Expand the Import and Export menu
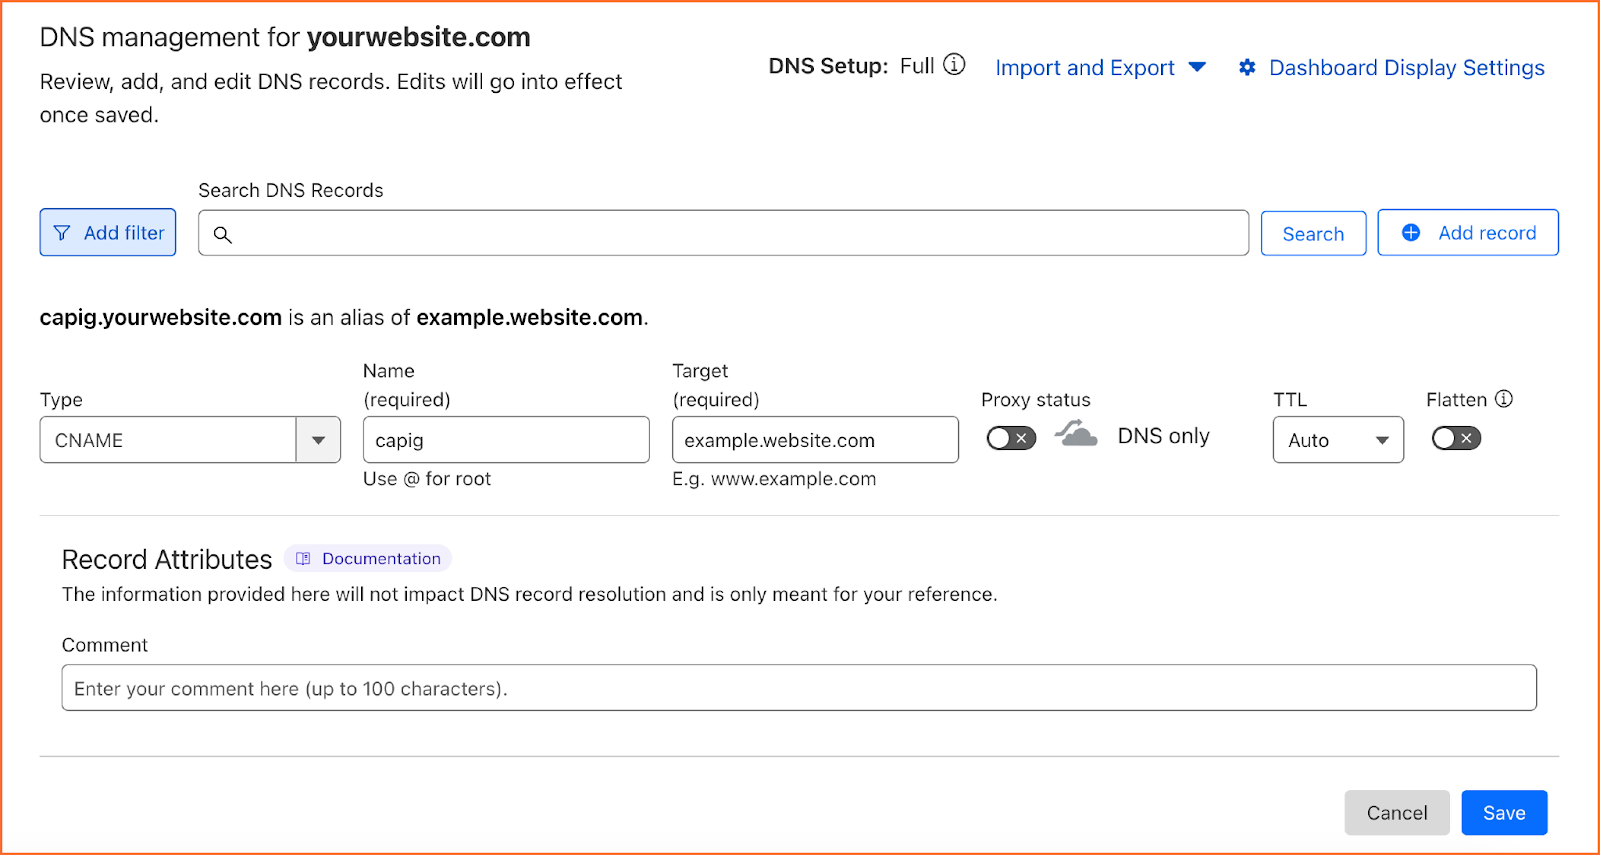 pos(1100,68)
